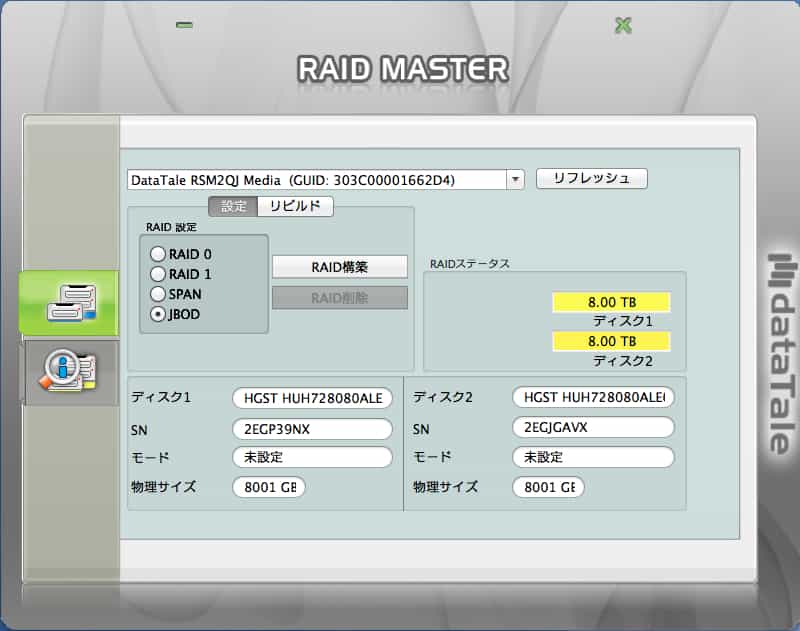Screen dimensions: 800x631
Task: Click the リフレッシュ button
Action: 592,179
